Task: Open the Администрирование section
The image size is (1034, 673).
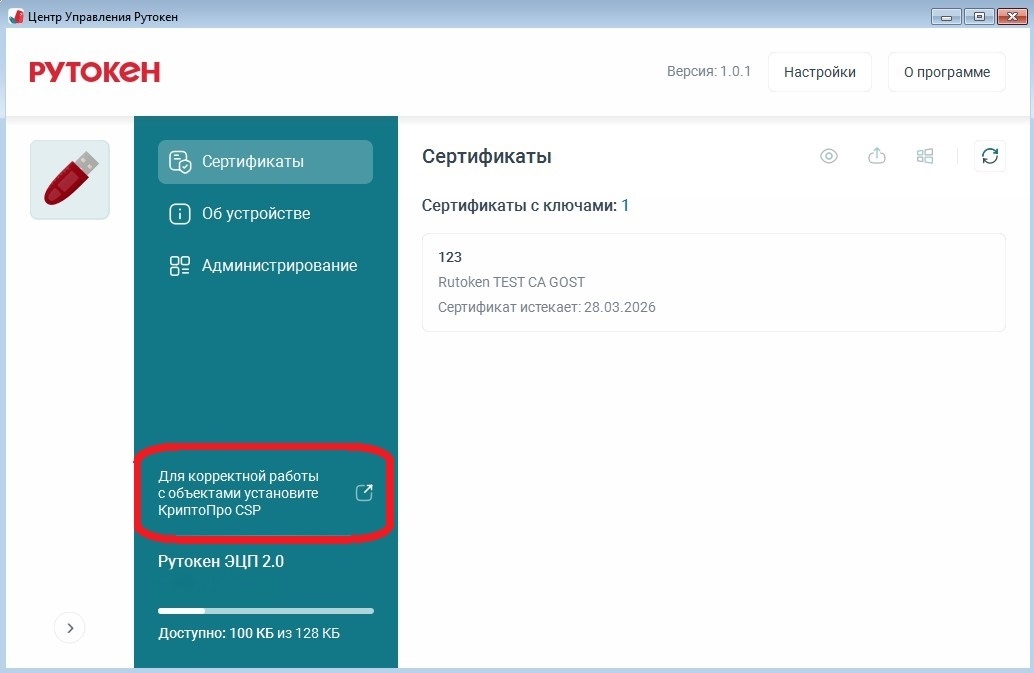Action: click(x=265, y=266)
